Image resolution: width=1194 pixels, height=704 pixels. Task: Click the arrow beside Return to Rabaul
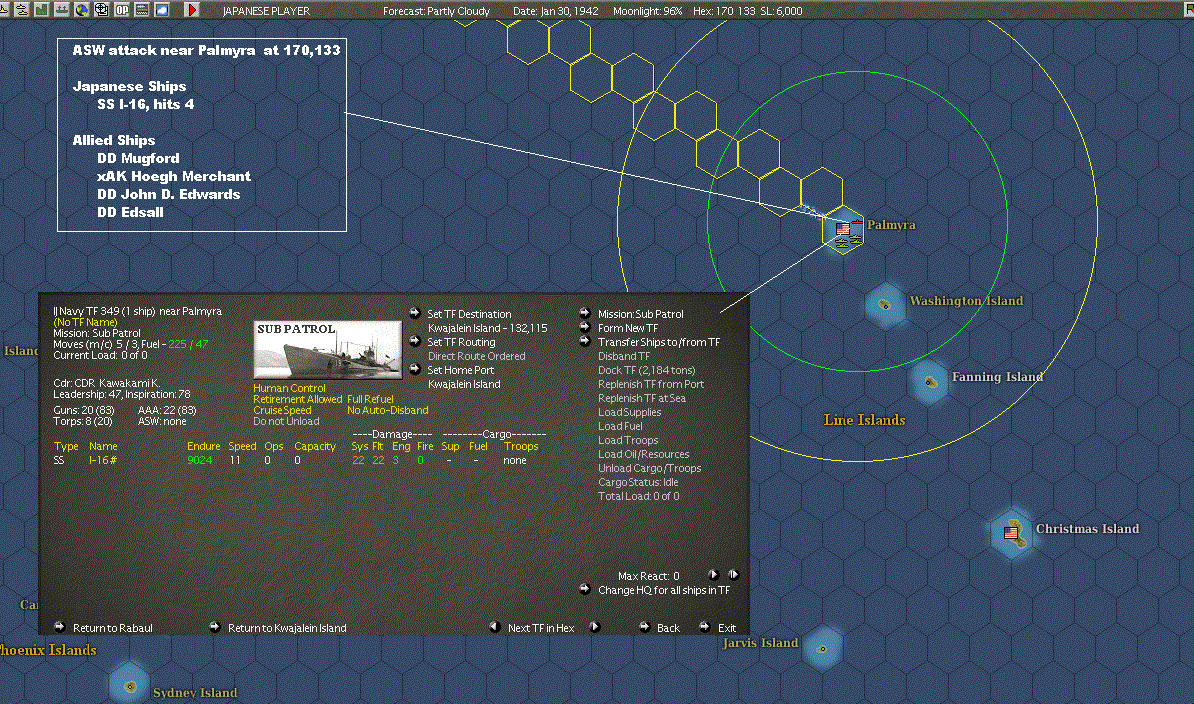click(59, 627)
